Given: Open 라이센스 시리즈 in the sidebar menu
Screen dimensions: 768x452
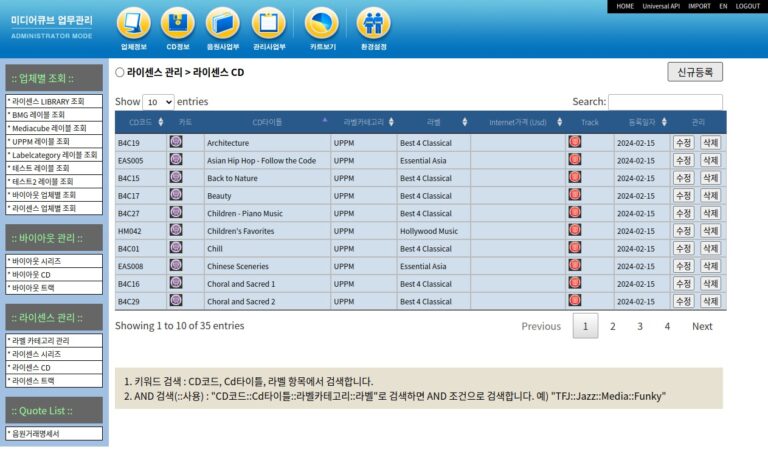Looking at the screenshot, I should pyautogui.click(x=54, y=354).
